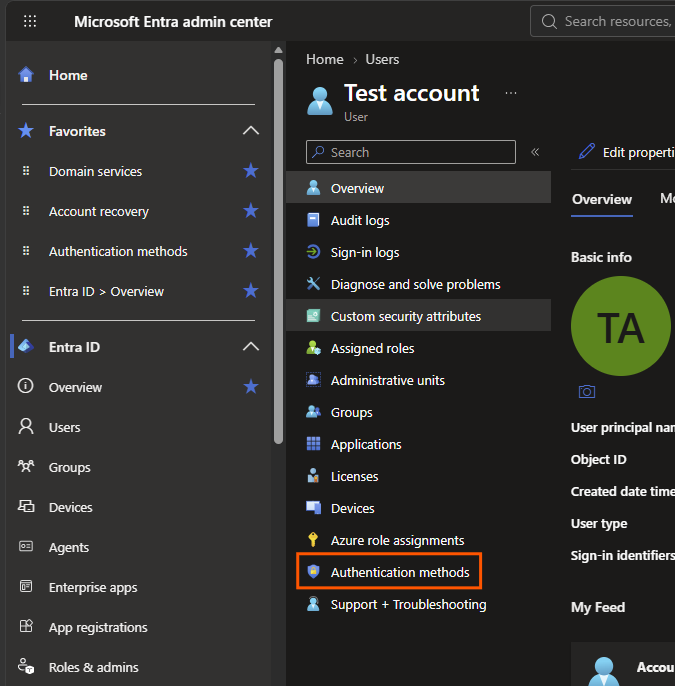Viewport: 675px width, 686px height.
Task: Click the Agents icon in sidebar
Action: (26, 546)
